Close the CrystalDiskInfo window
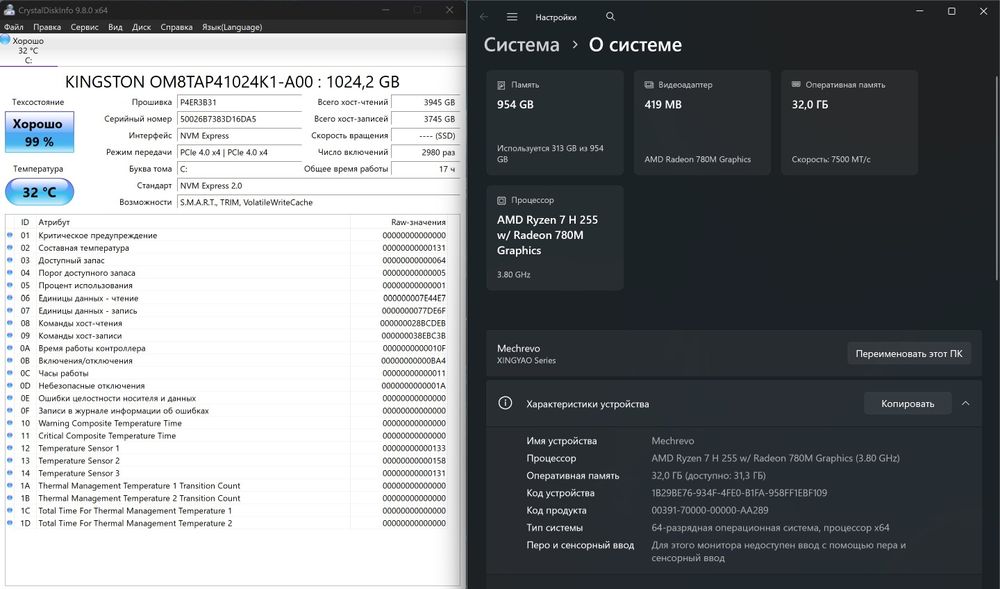Screen dimensions: 1000x589 (x=450, y=10)
